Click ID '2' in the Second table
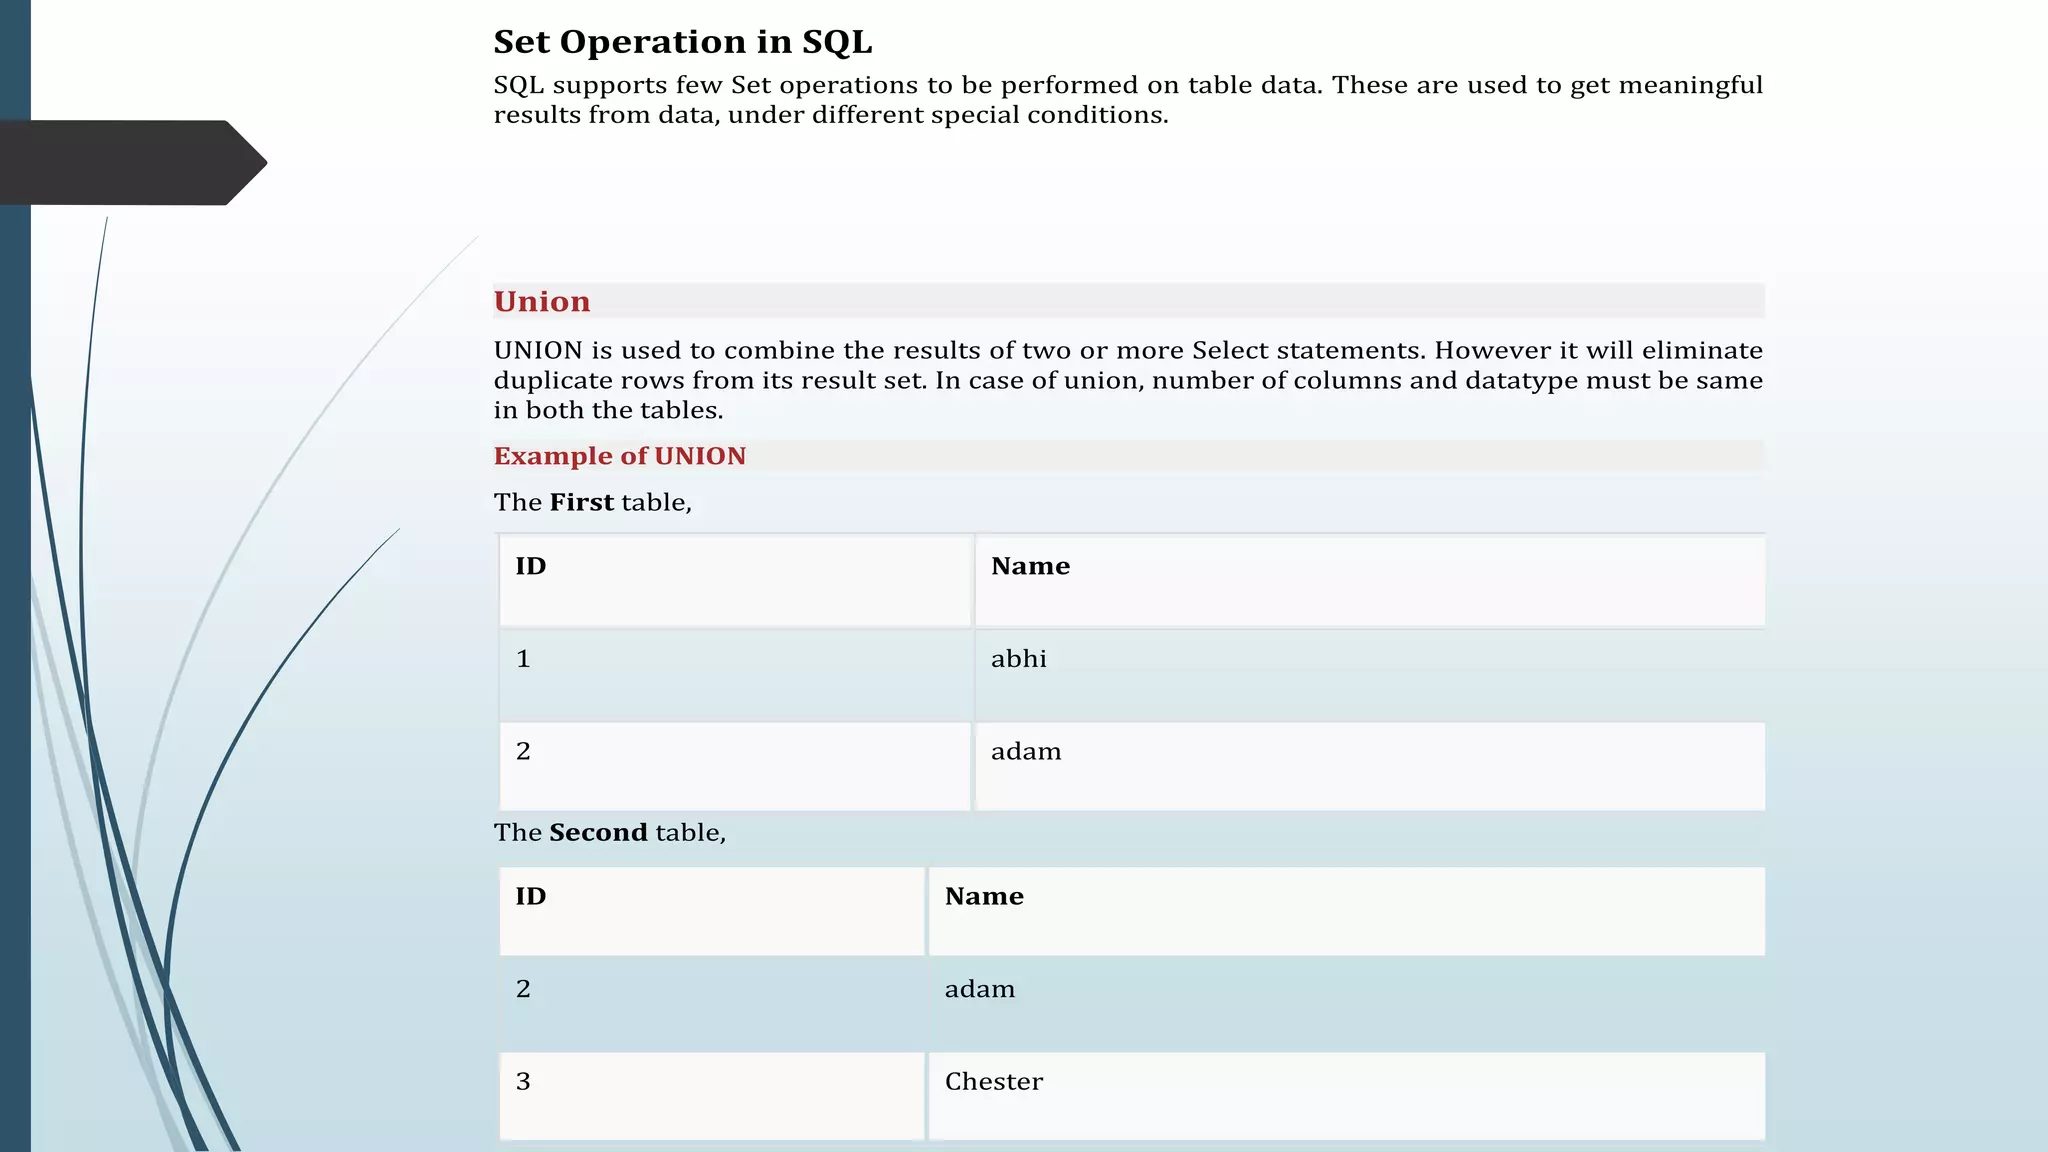2048x1152 pixels. click(712, 1004)
